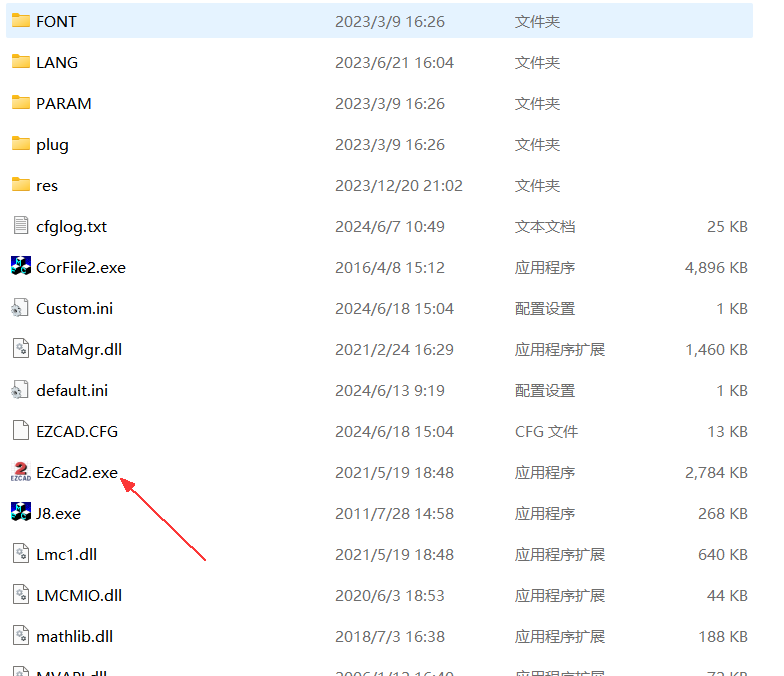Select the EZCAD.CFG file name
784x676 pixels.
pyautogui.click(x=77, y=432)
